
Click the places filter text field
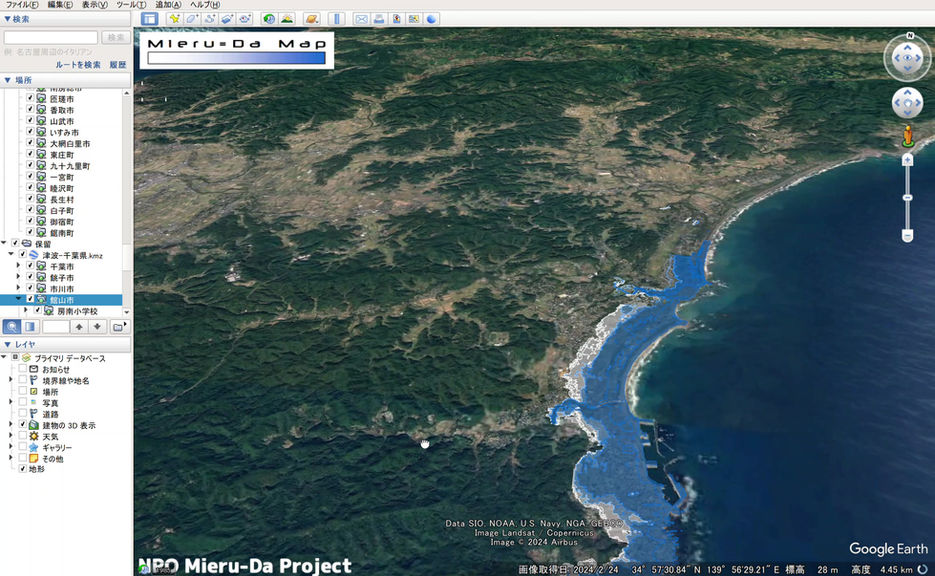click(x=55, y=327)
